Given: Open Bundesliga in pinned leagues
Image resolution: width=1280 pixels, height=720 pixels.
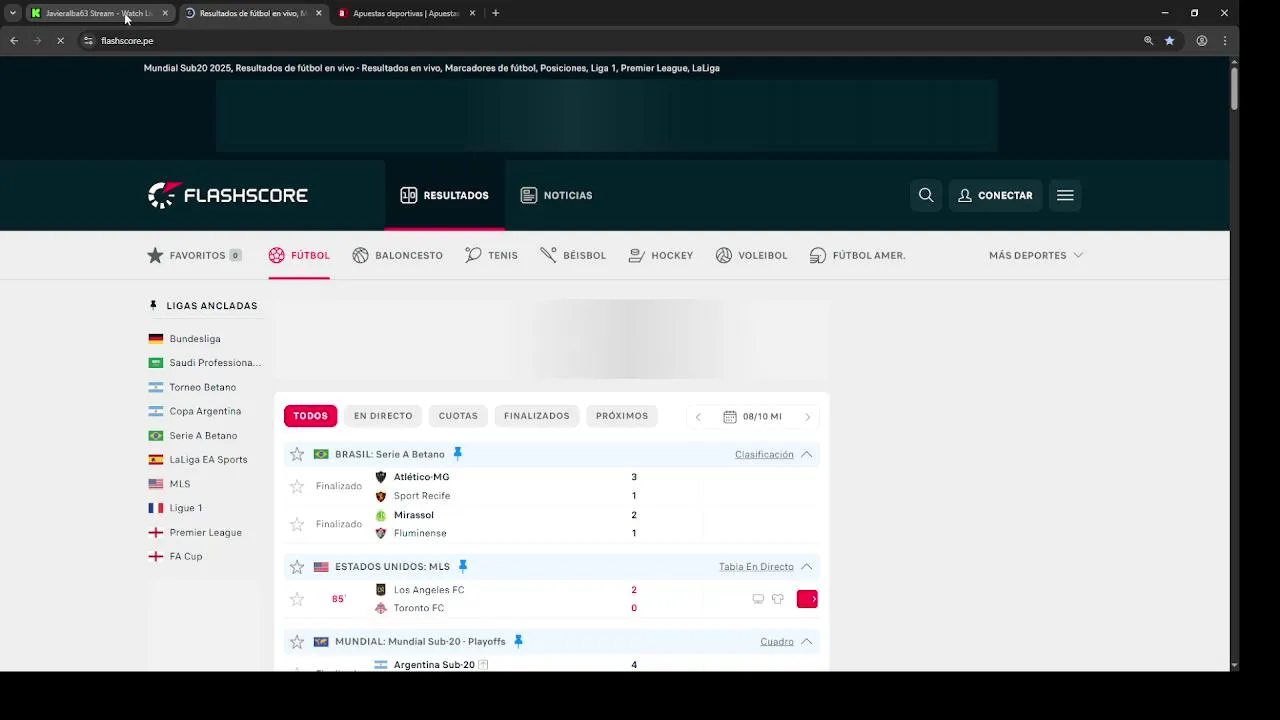Looking at the screenshot, I should [195, 339].
